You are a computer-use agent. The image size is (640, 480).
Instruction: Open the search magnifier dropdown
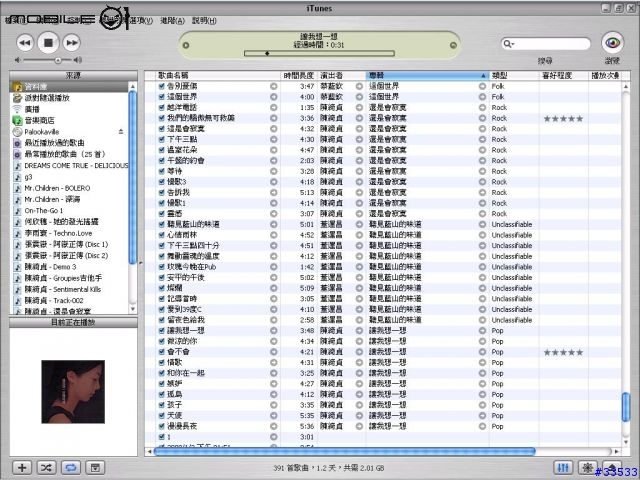509,44
